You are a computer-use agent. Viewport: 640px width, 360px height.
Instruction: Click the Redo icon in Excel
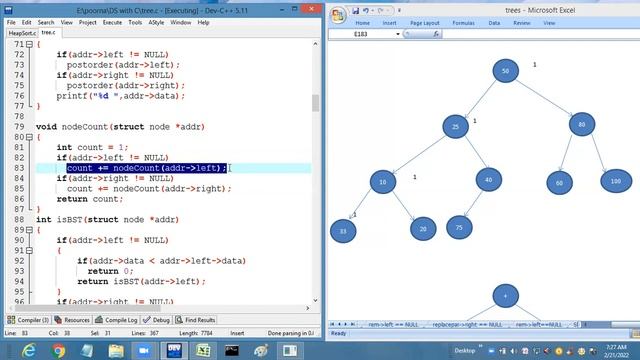pyautogui.click(x=380, y=11)
